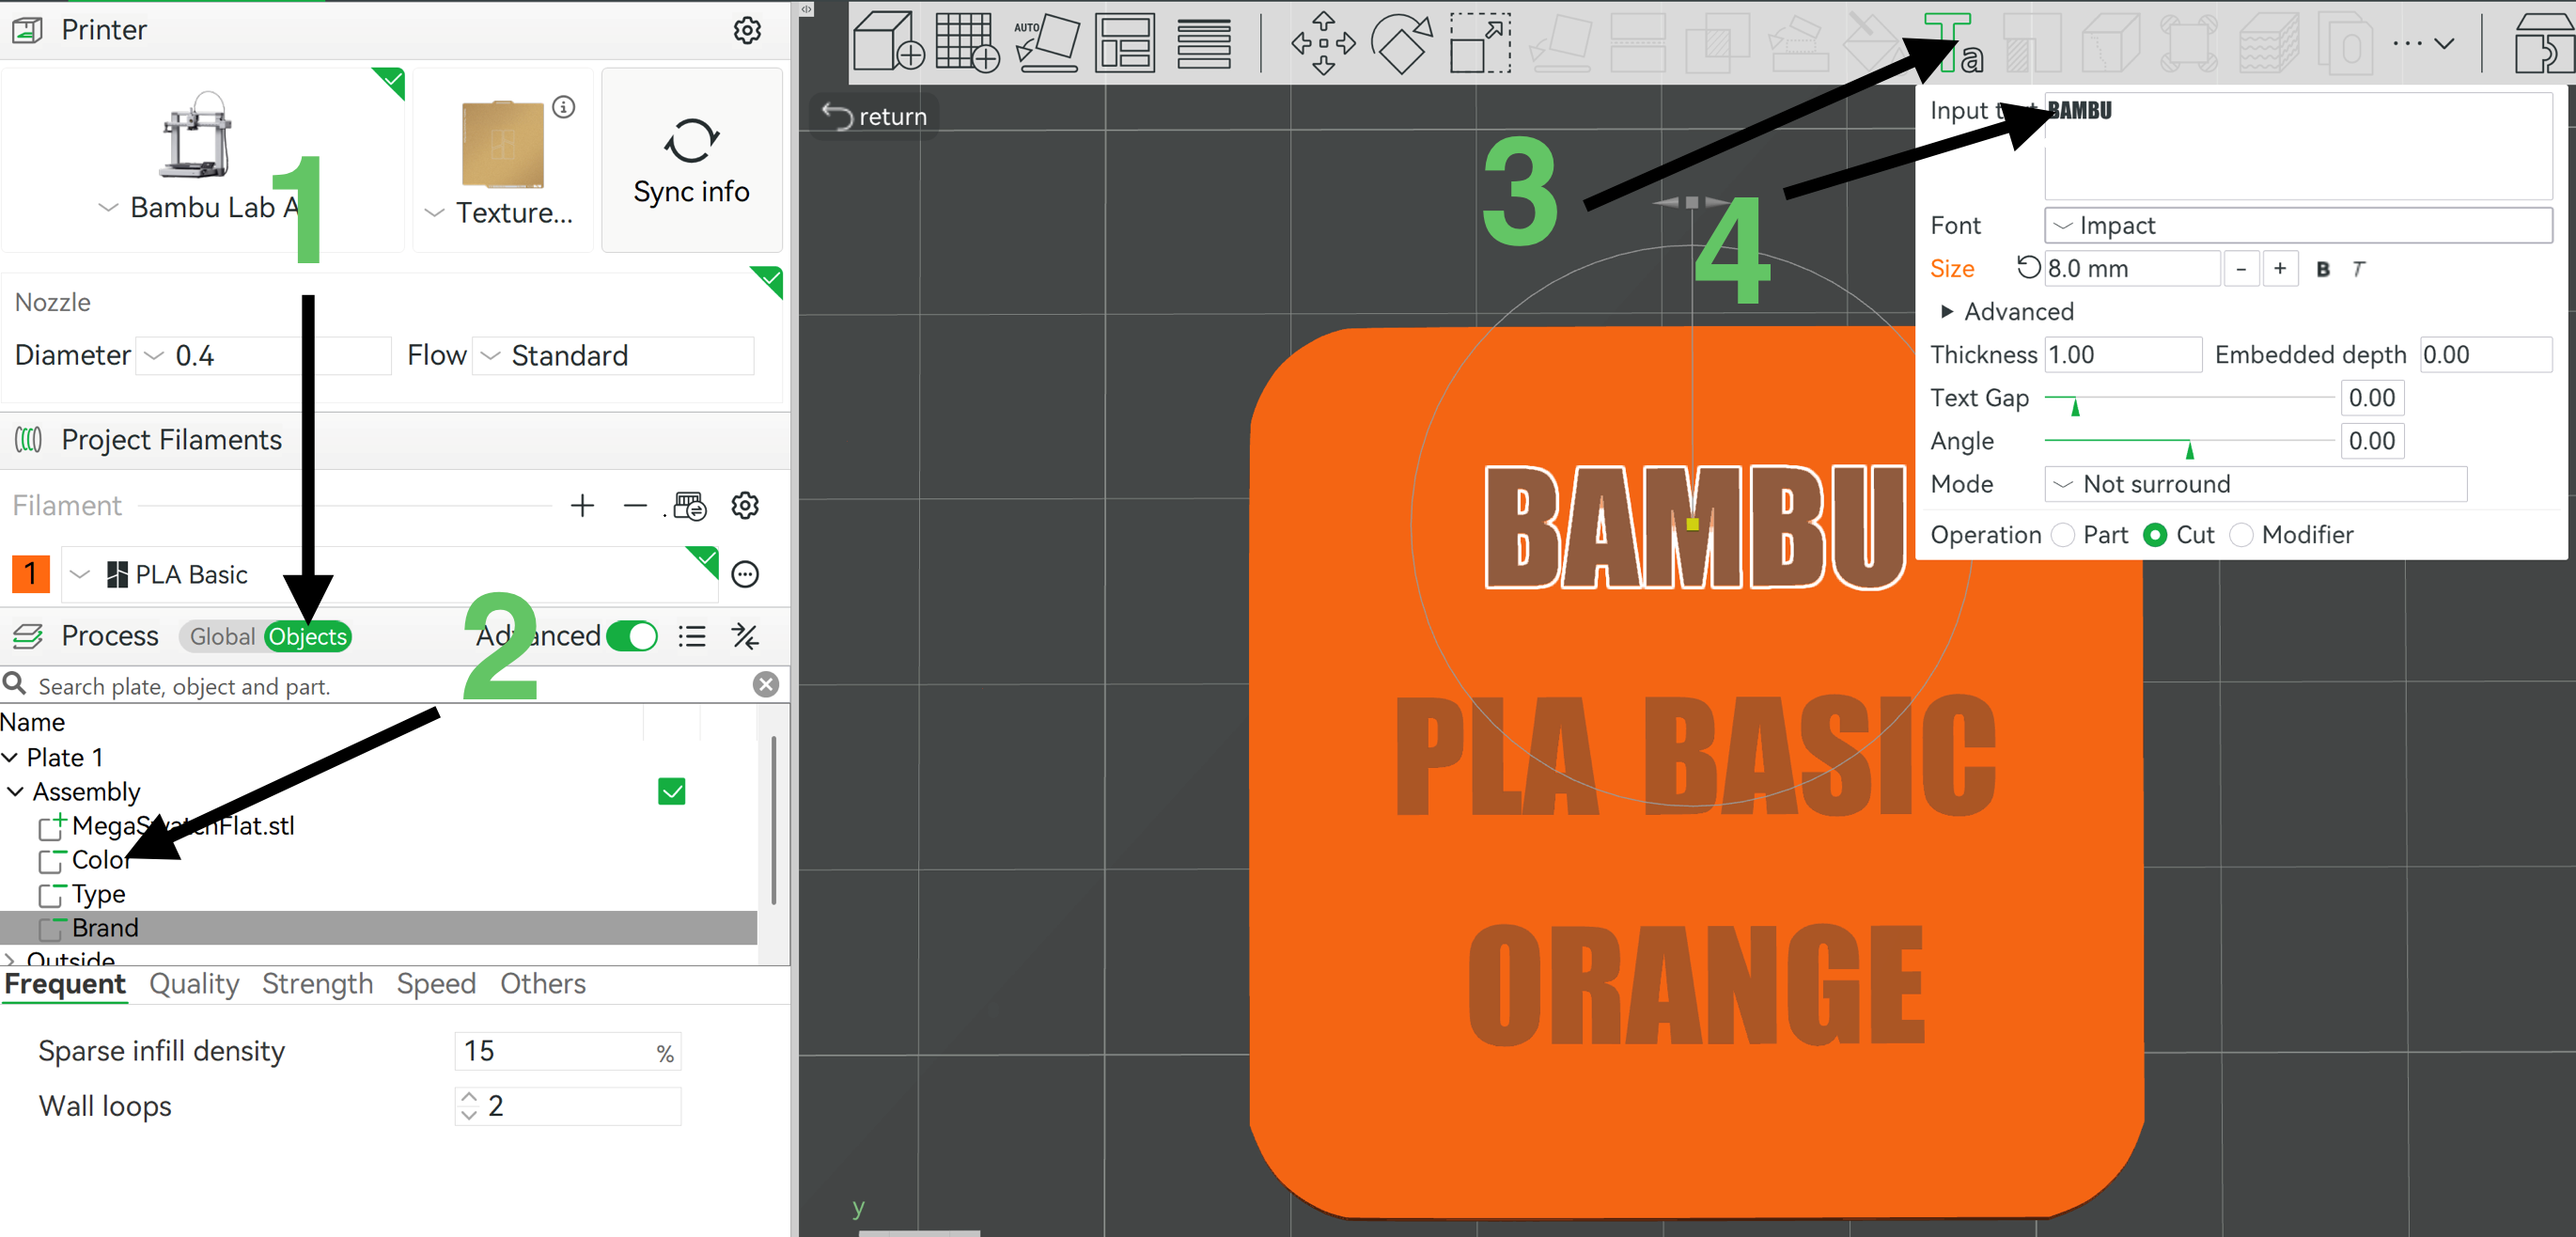Select the Rotate tool
Viewport: 2576px width, 1237px height.
click(1401, 43)
